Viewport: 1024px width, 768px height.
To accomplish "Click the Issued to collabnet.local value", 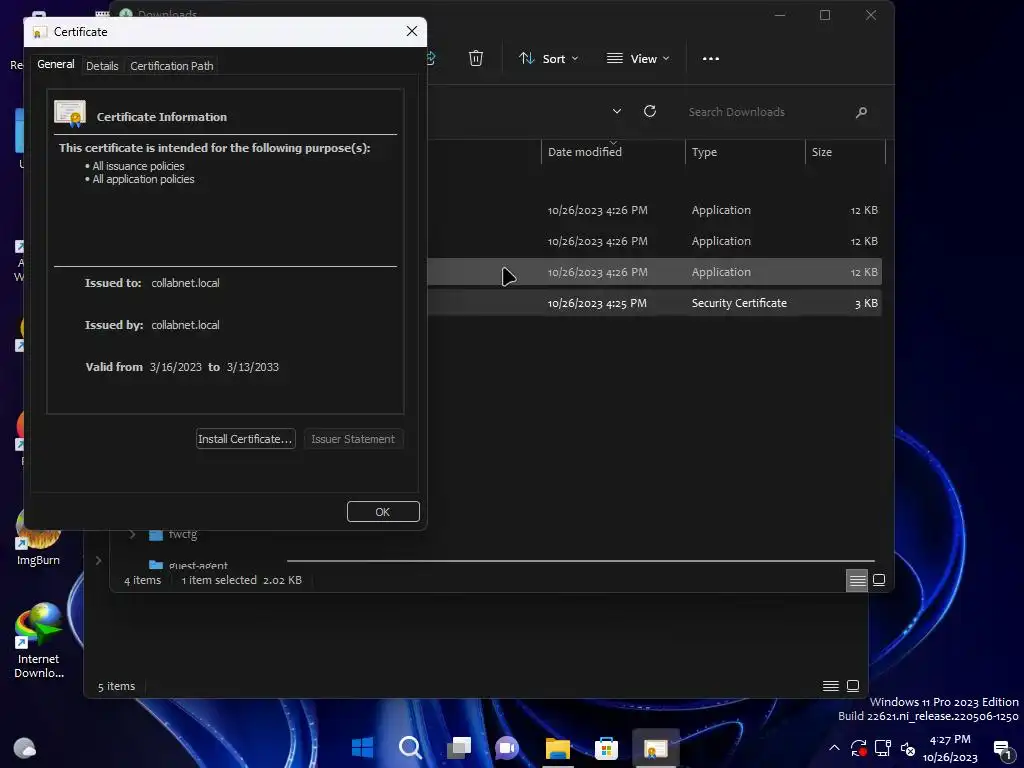I will click(185, 283).
